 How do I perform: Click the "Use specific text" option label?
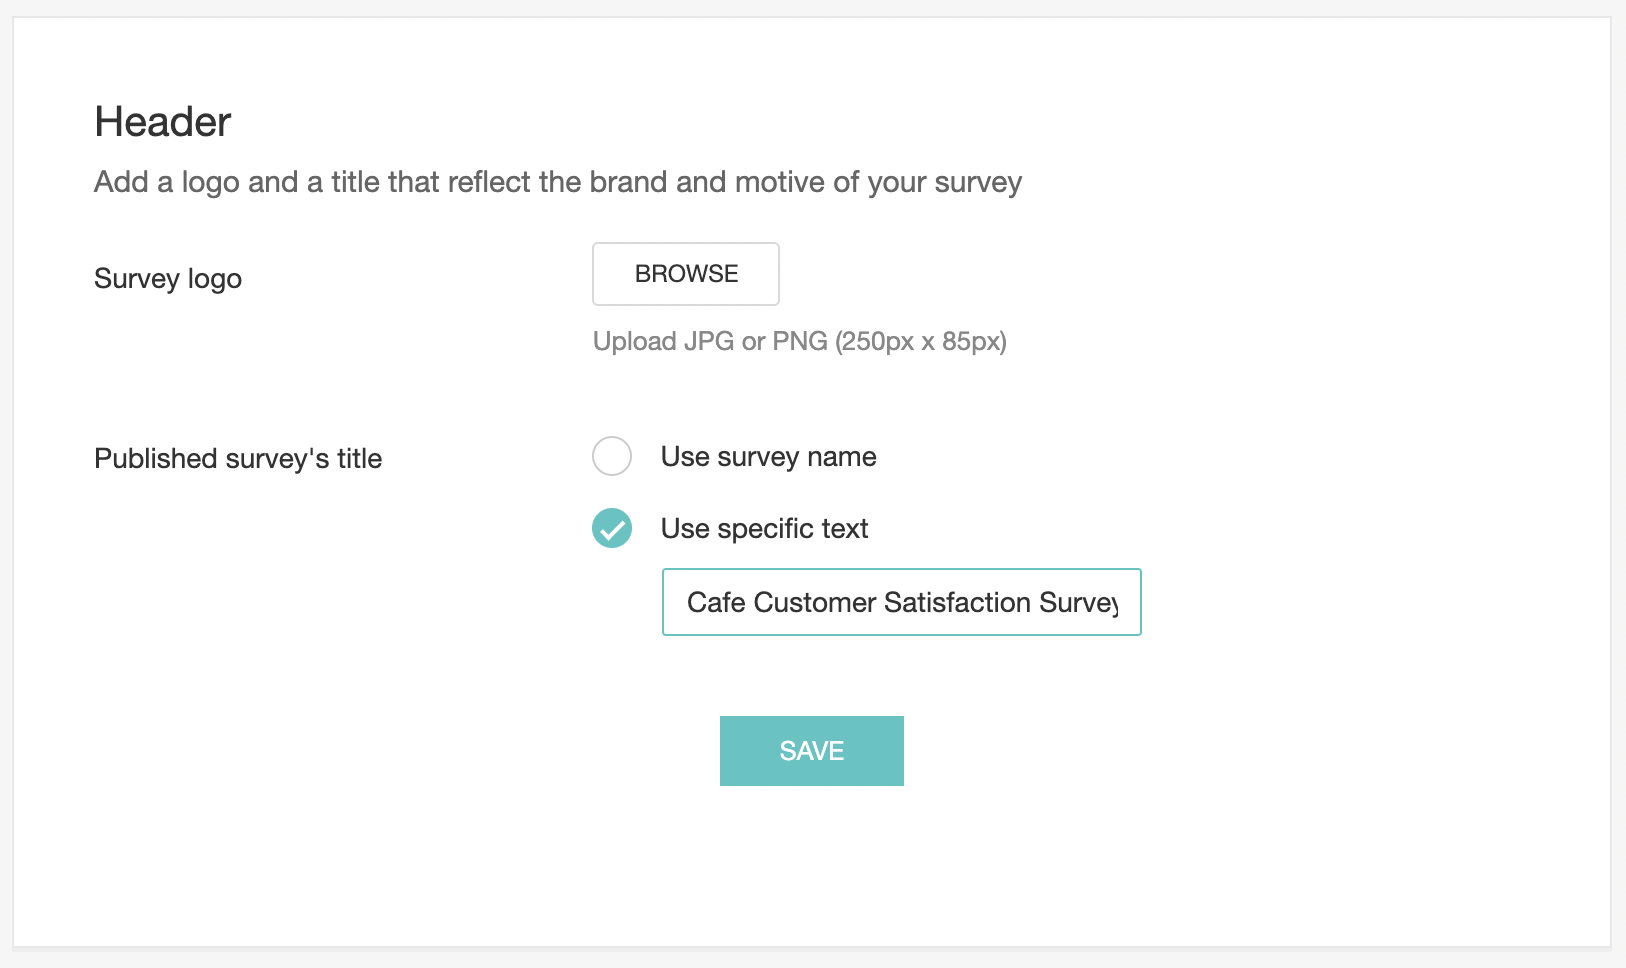[764, 528]
